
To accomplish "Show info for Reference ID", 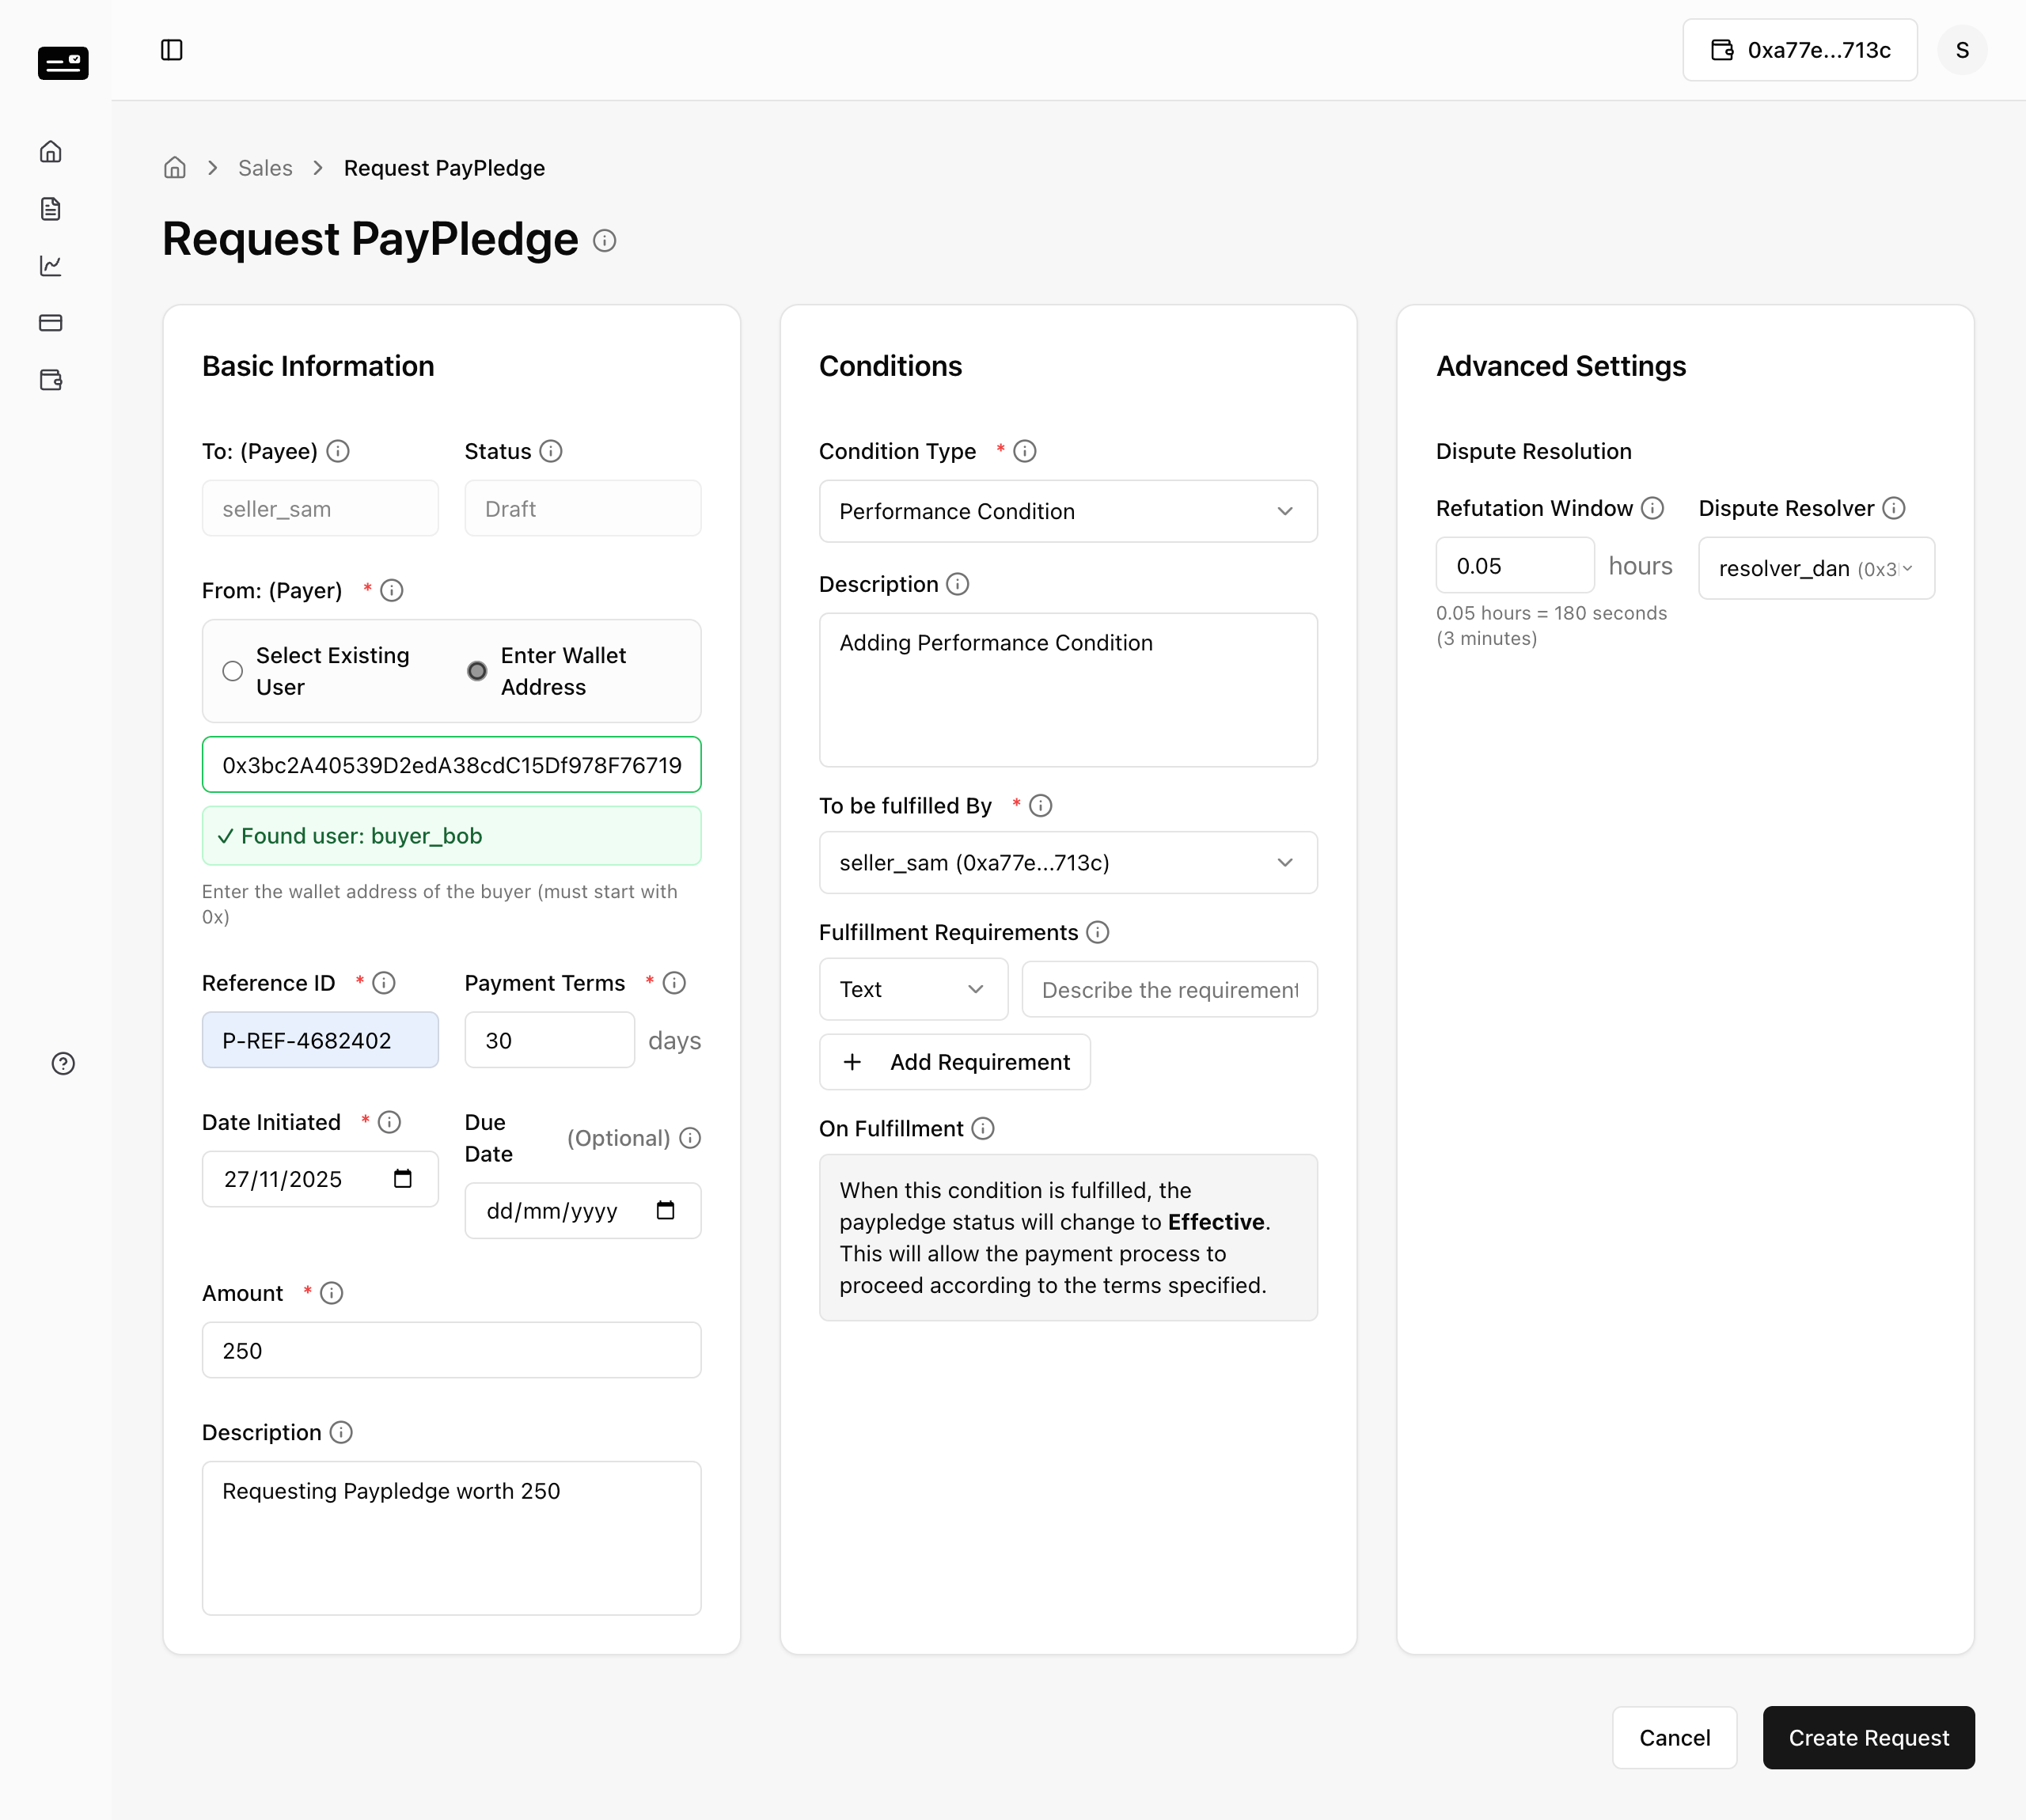I will tap(384, 983).
